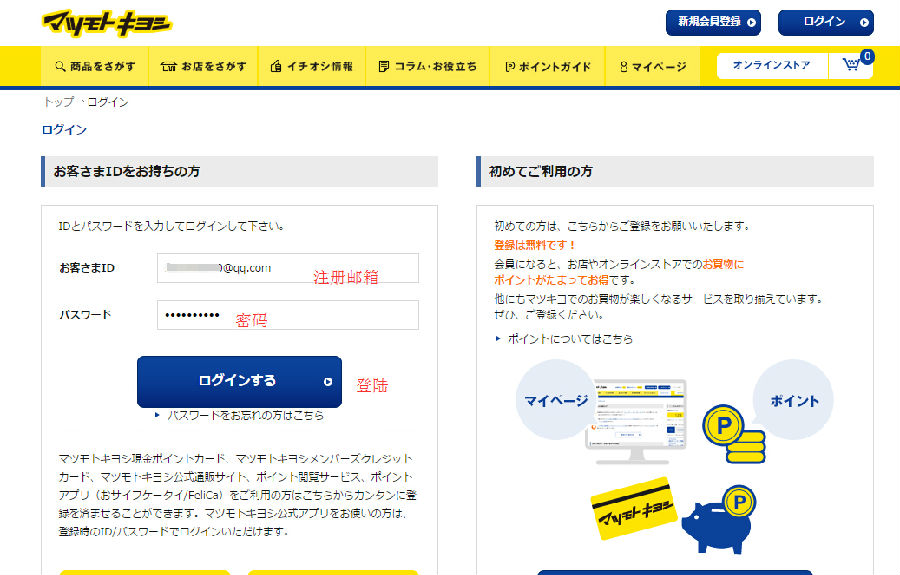900x575 pixels.
Task: Switch to the オンラインストア tab
Action: point(771,65)
